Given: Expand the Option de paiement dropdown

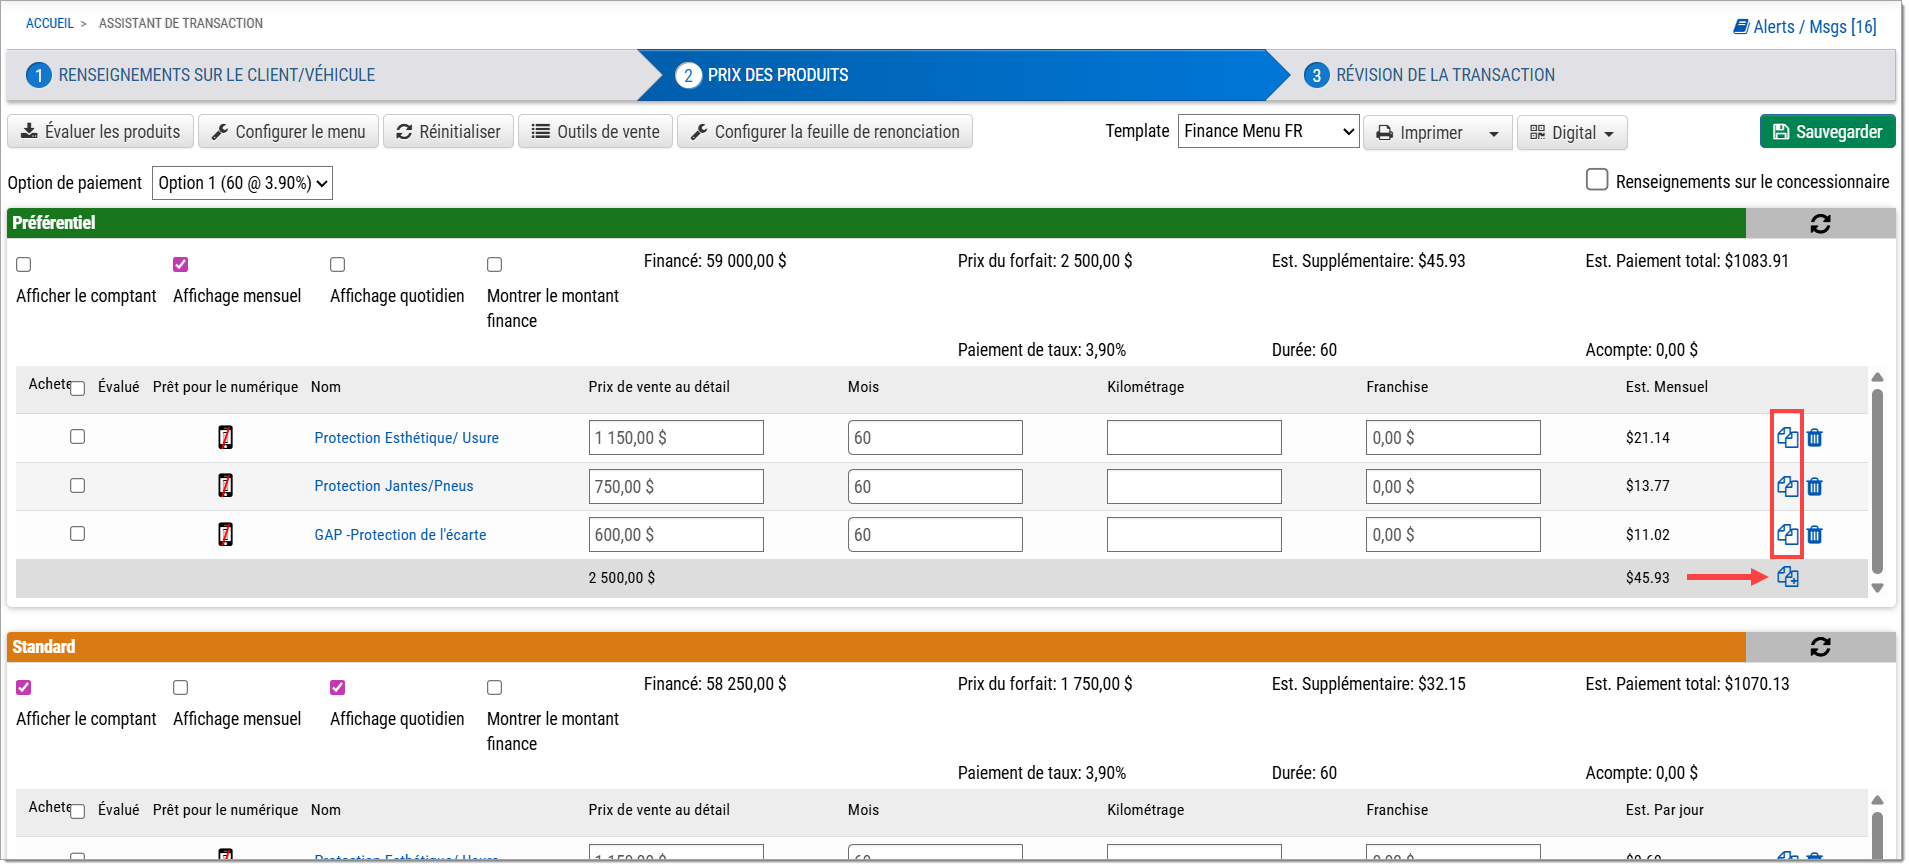Looking at the screenshot, I should coord(242,183).
